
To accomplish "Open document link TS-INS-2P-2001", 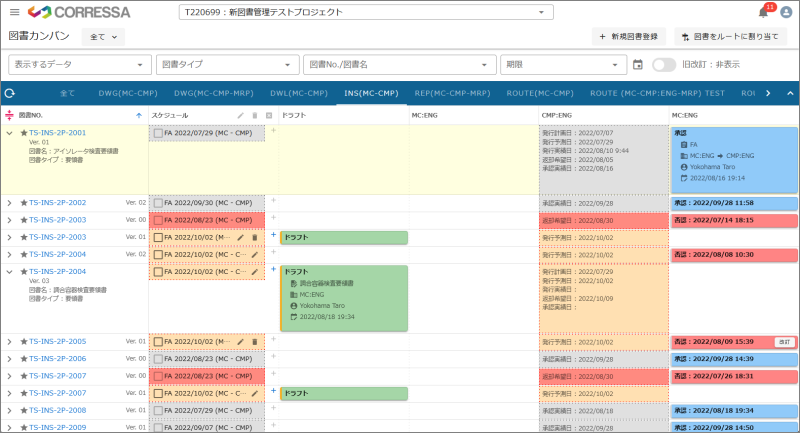I will point(57,133).
